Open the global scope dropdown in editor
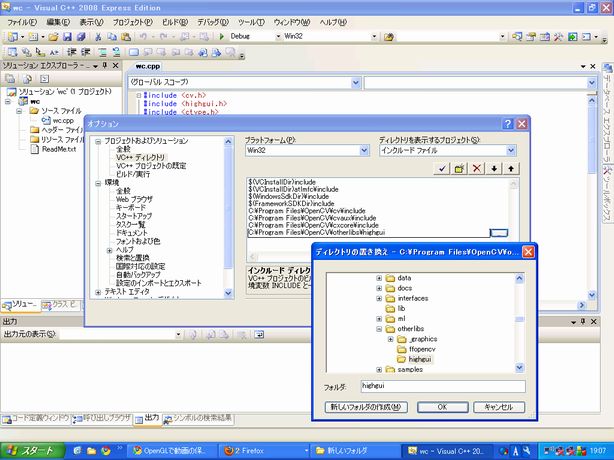This screenshot has height=460, width=614. point(356,83)
